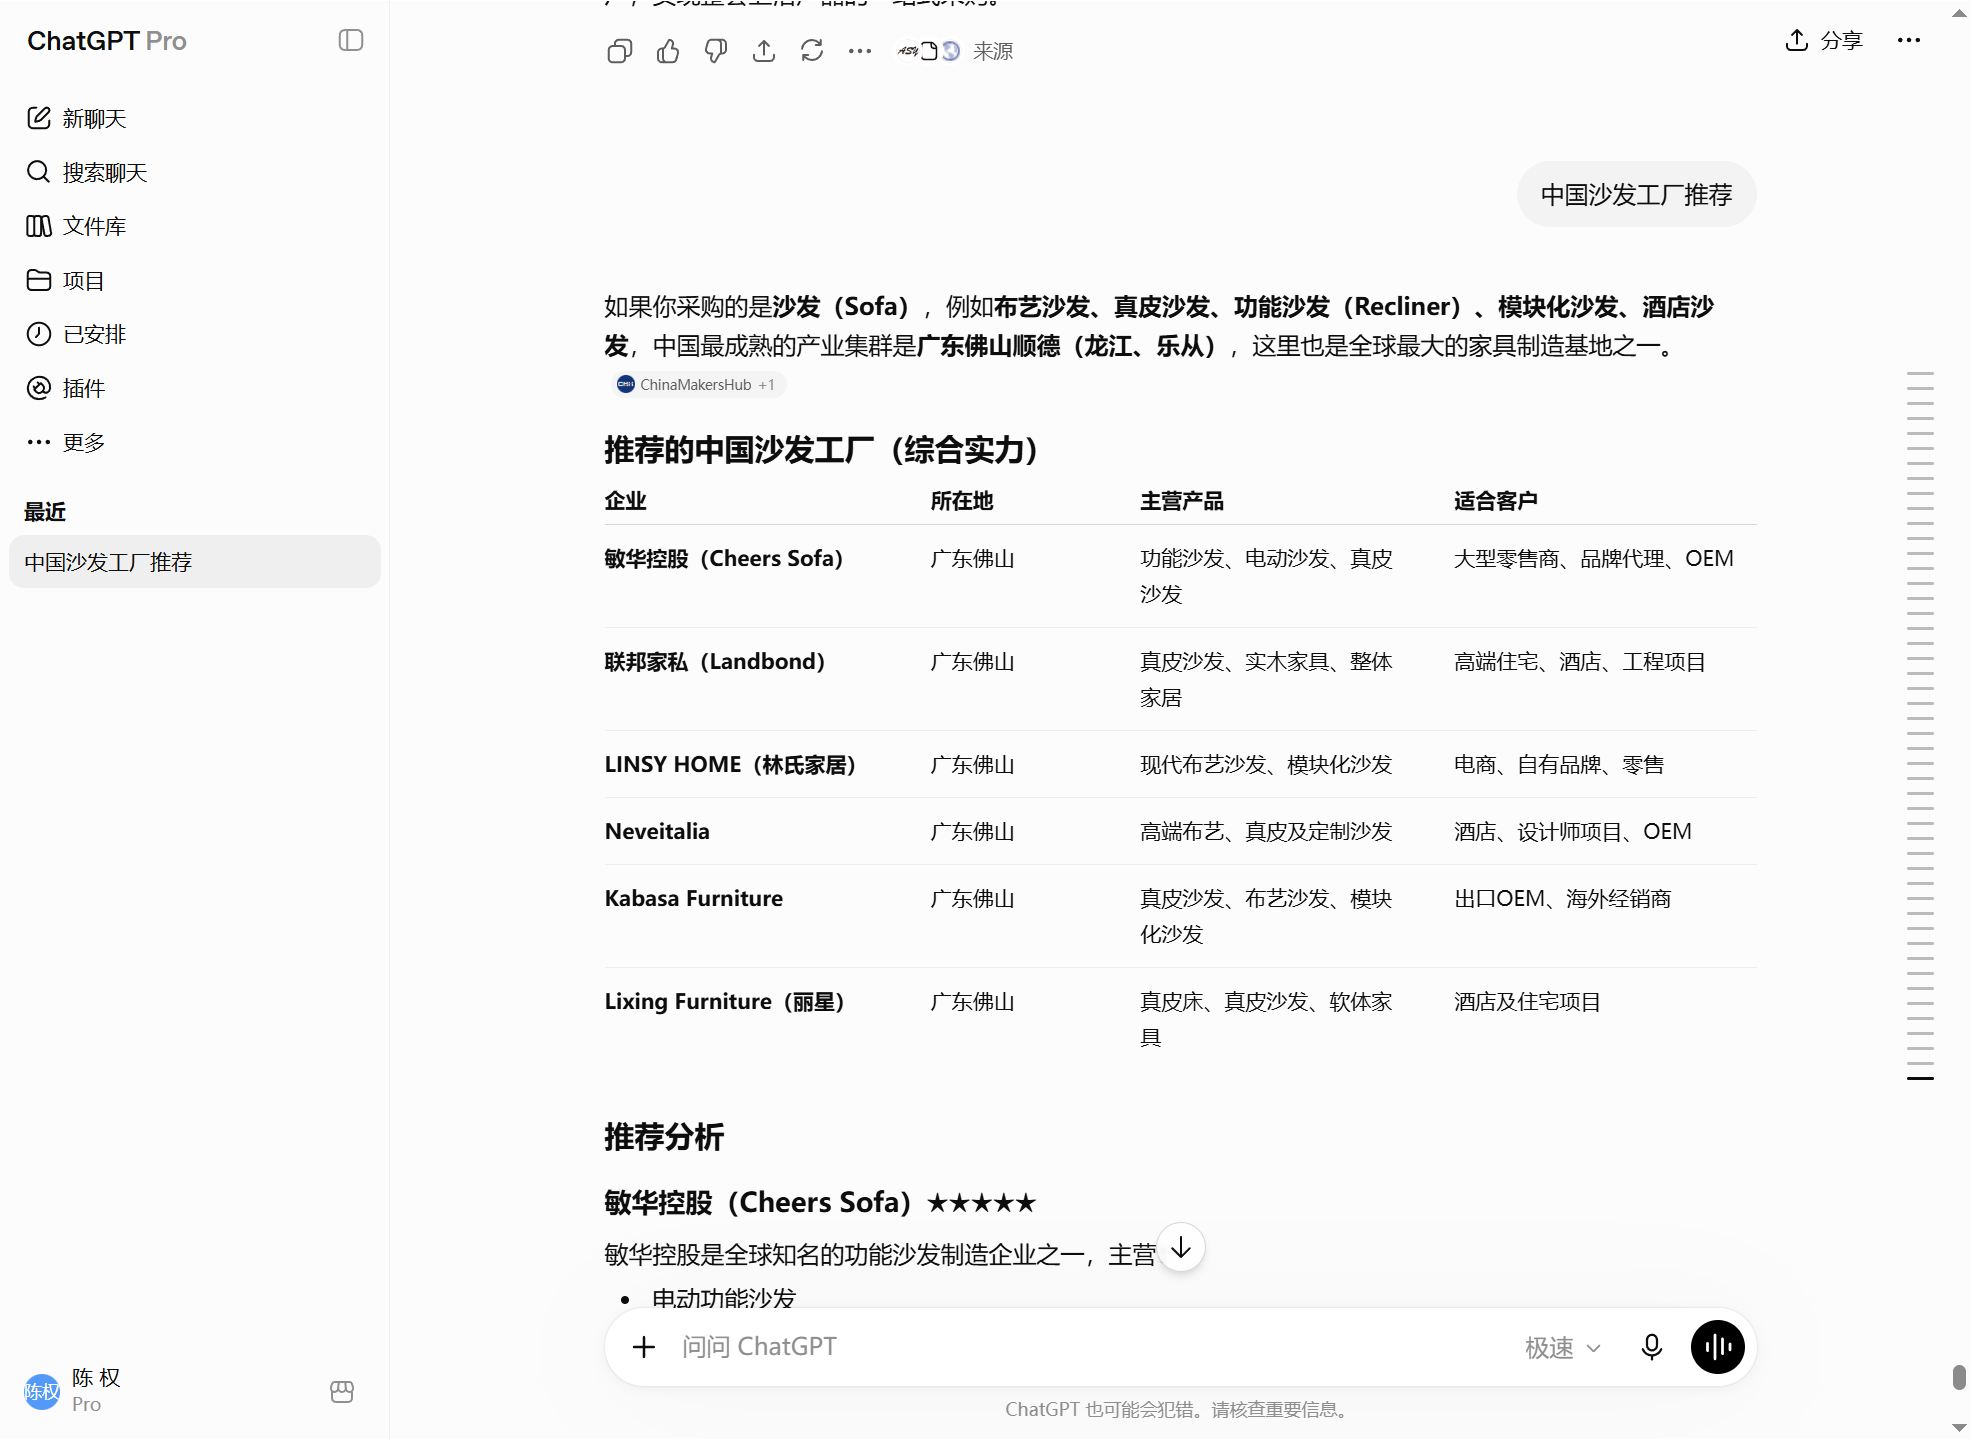Image resolution: width=1971 pixels, height=1439 pixels.
Task: Focus the 问问 ChatGPT input field
Action: tap(1090, 1347)
